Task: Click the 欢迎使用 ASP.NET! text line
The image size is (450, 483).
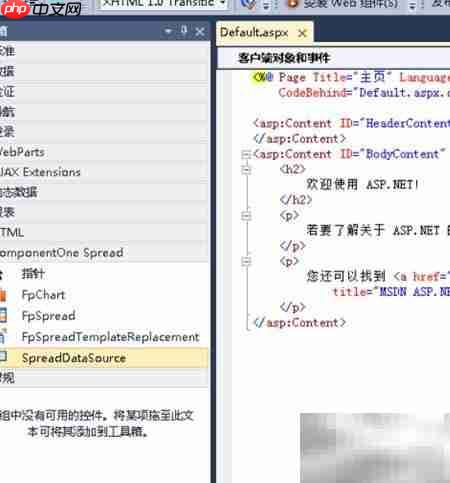Action: 362,184
